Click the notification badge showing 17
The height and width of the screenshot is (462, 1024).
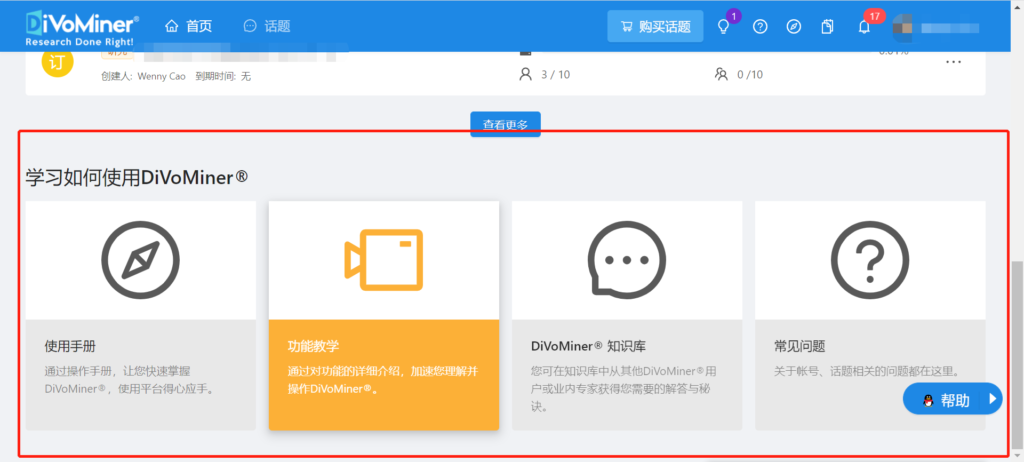coord(874,16)
